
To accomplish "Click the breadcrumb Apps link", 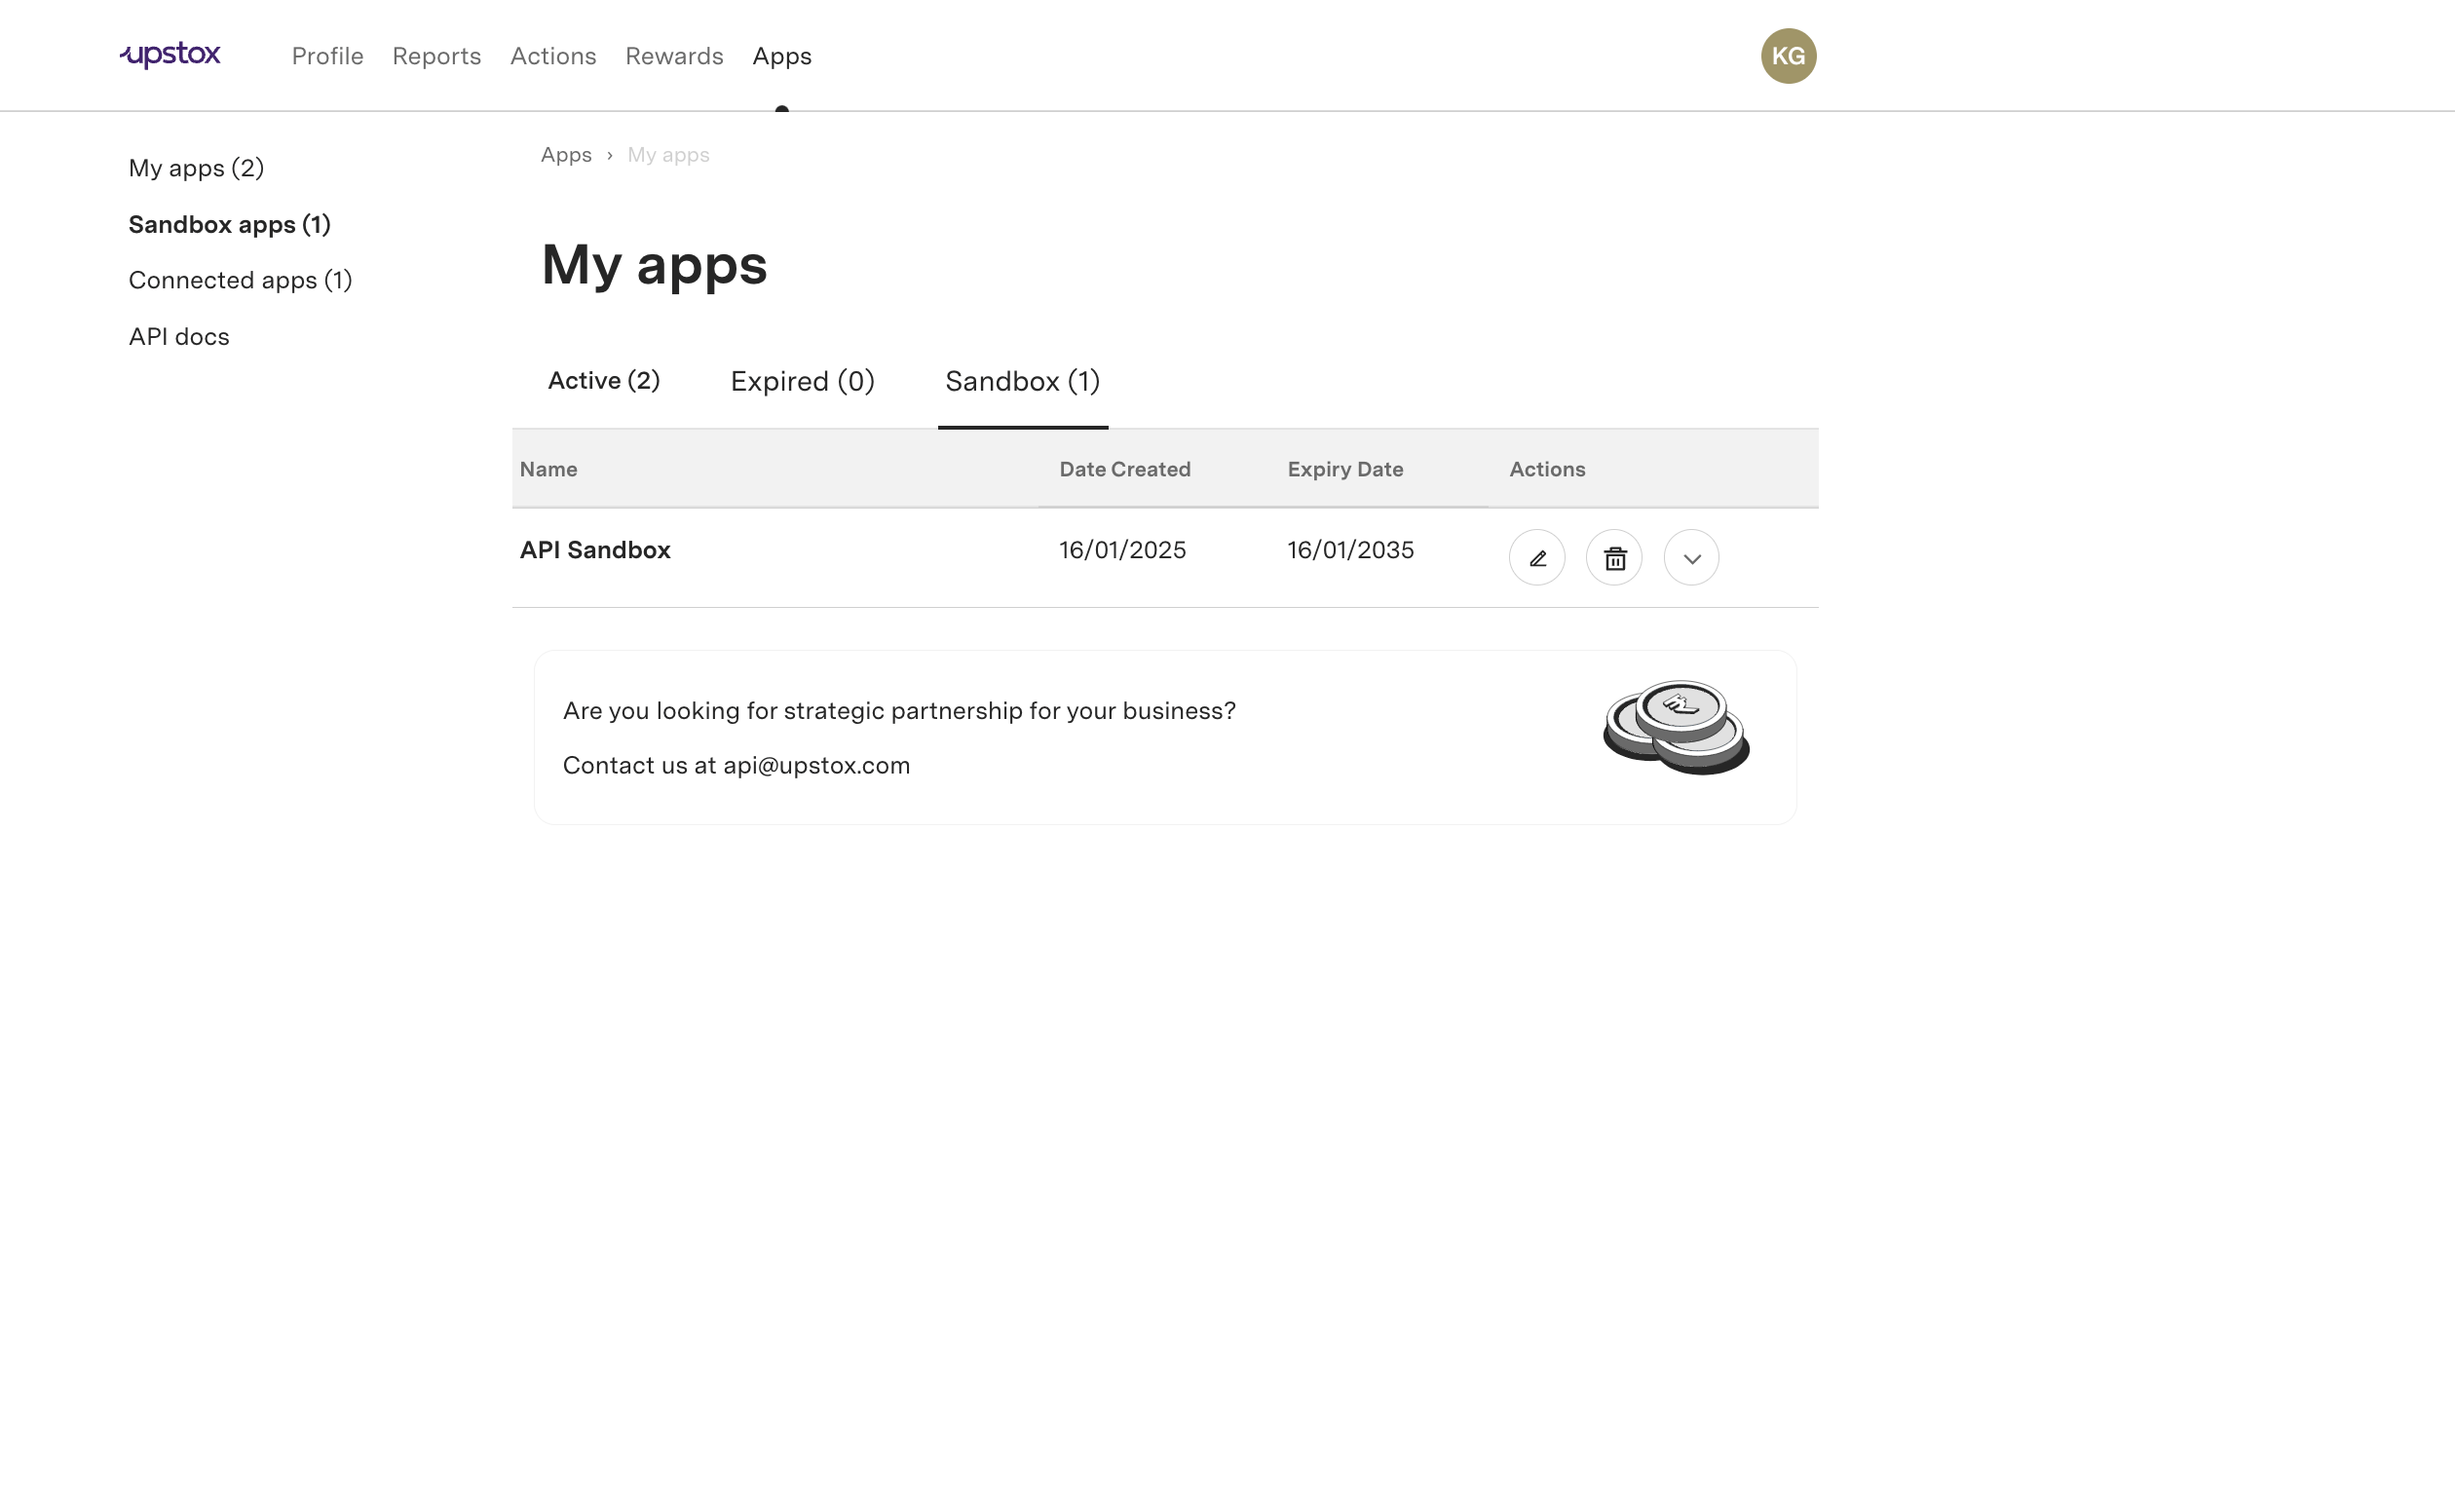I will [565, 154].
